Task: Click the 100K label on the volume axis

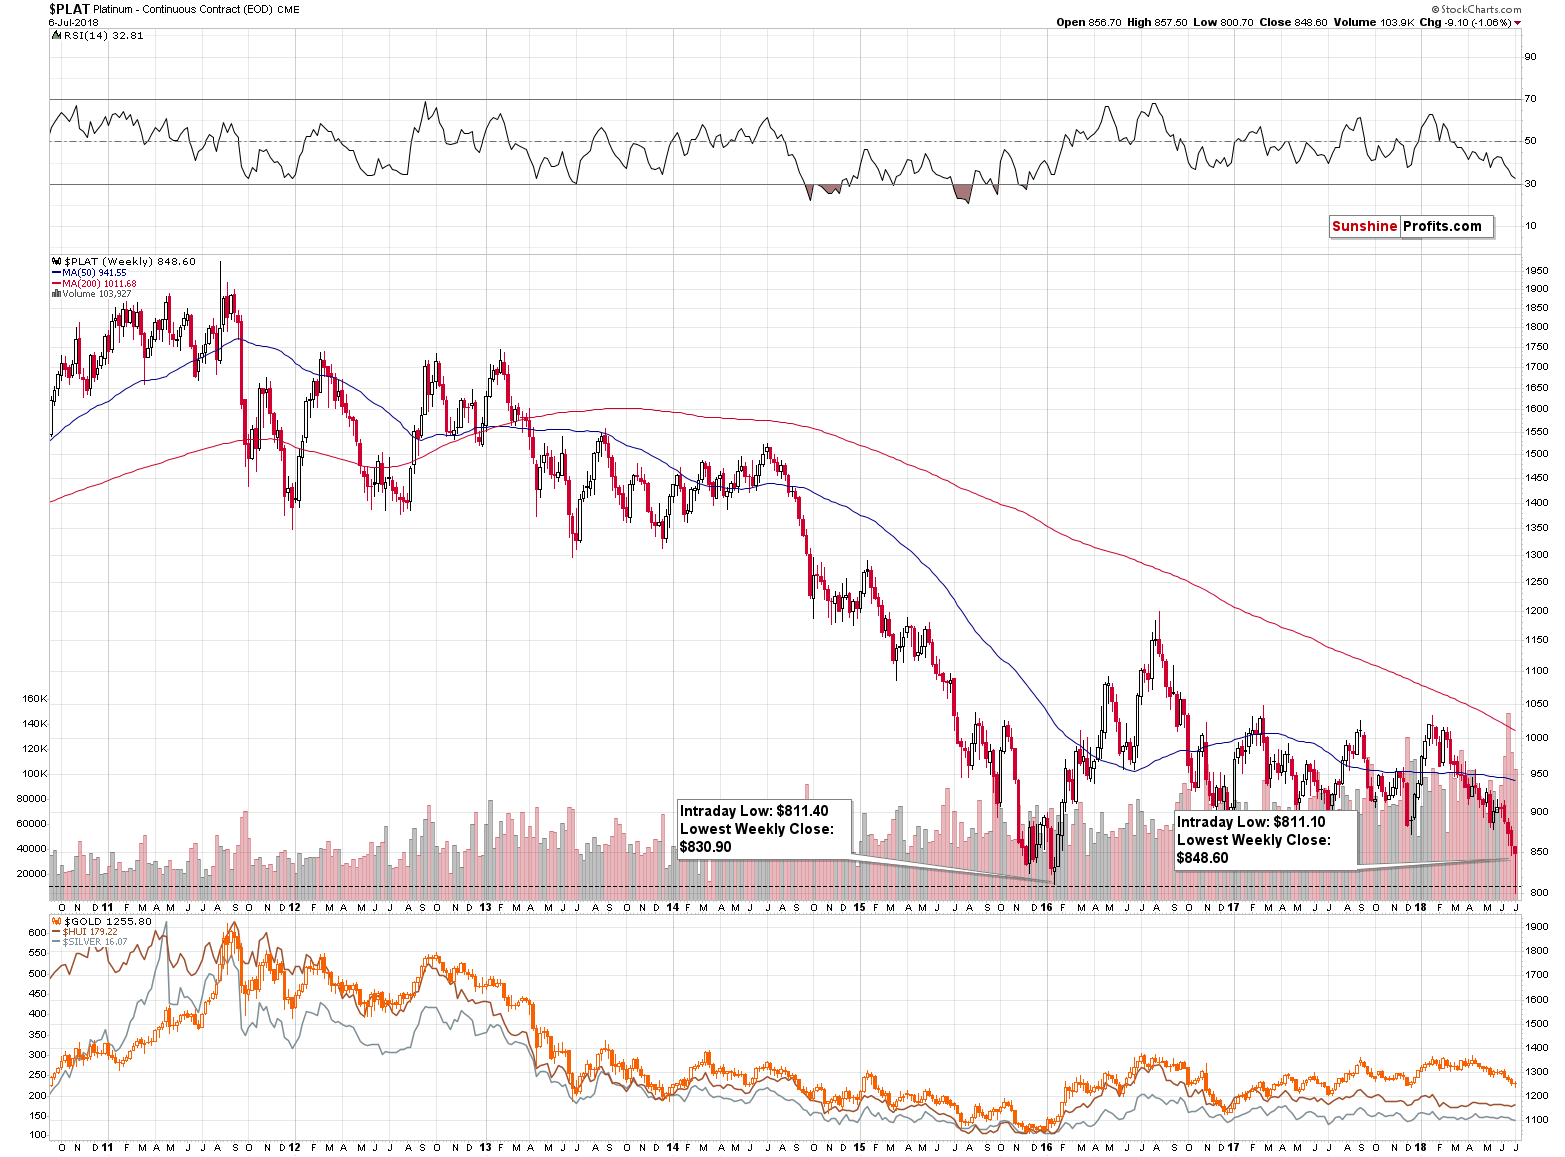Action: click(35, 774)
